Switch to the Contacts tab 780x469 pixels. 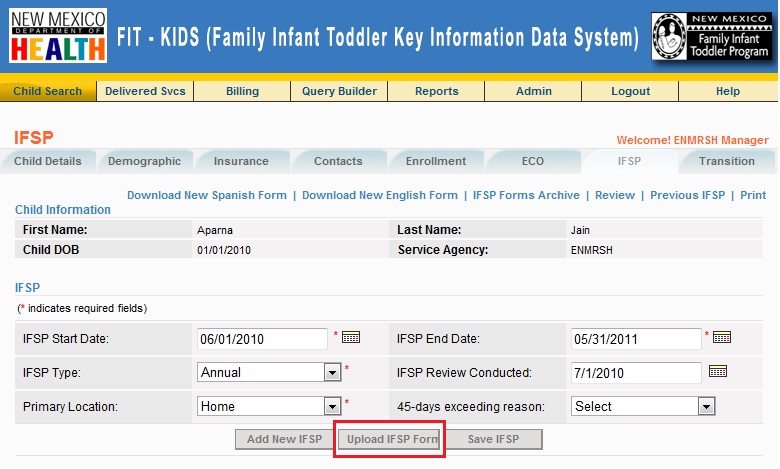click(x=338, y=161)
